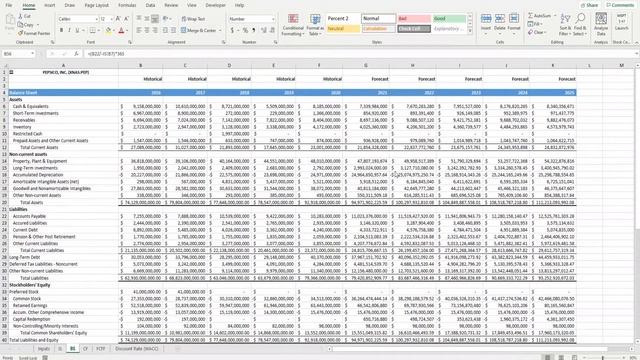640x360 pixels.
Task: Apply the Bad cell style
Action: tap(414, 18)
